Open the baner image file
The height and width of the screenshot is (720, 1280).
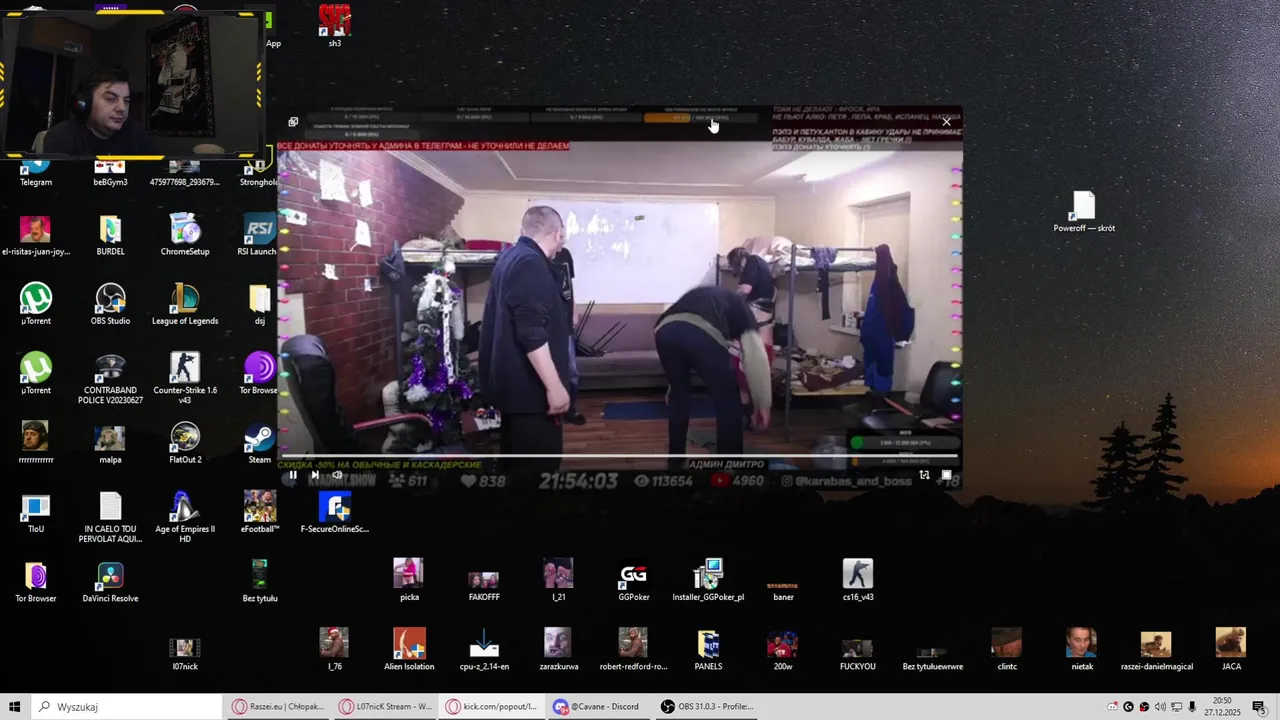pos(783,590)
